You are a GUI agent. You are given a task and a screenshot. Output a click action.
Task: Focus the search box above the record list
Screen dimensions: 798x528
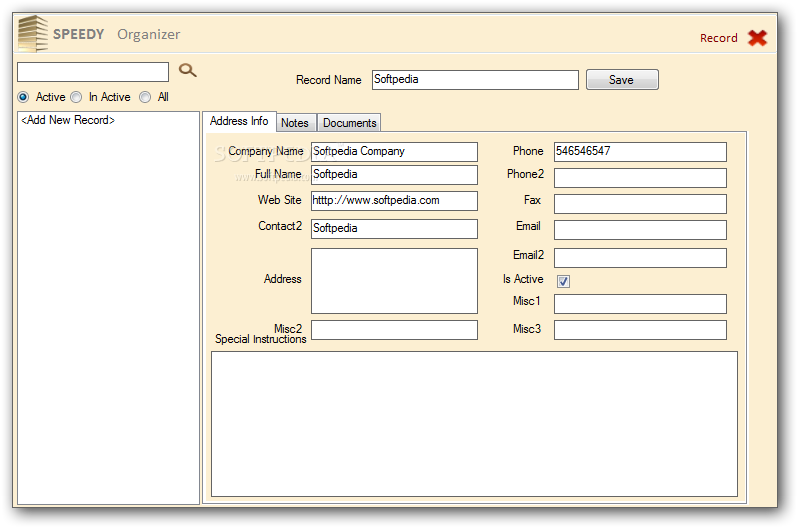click(93, 72)
